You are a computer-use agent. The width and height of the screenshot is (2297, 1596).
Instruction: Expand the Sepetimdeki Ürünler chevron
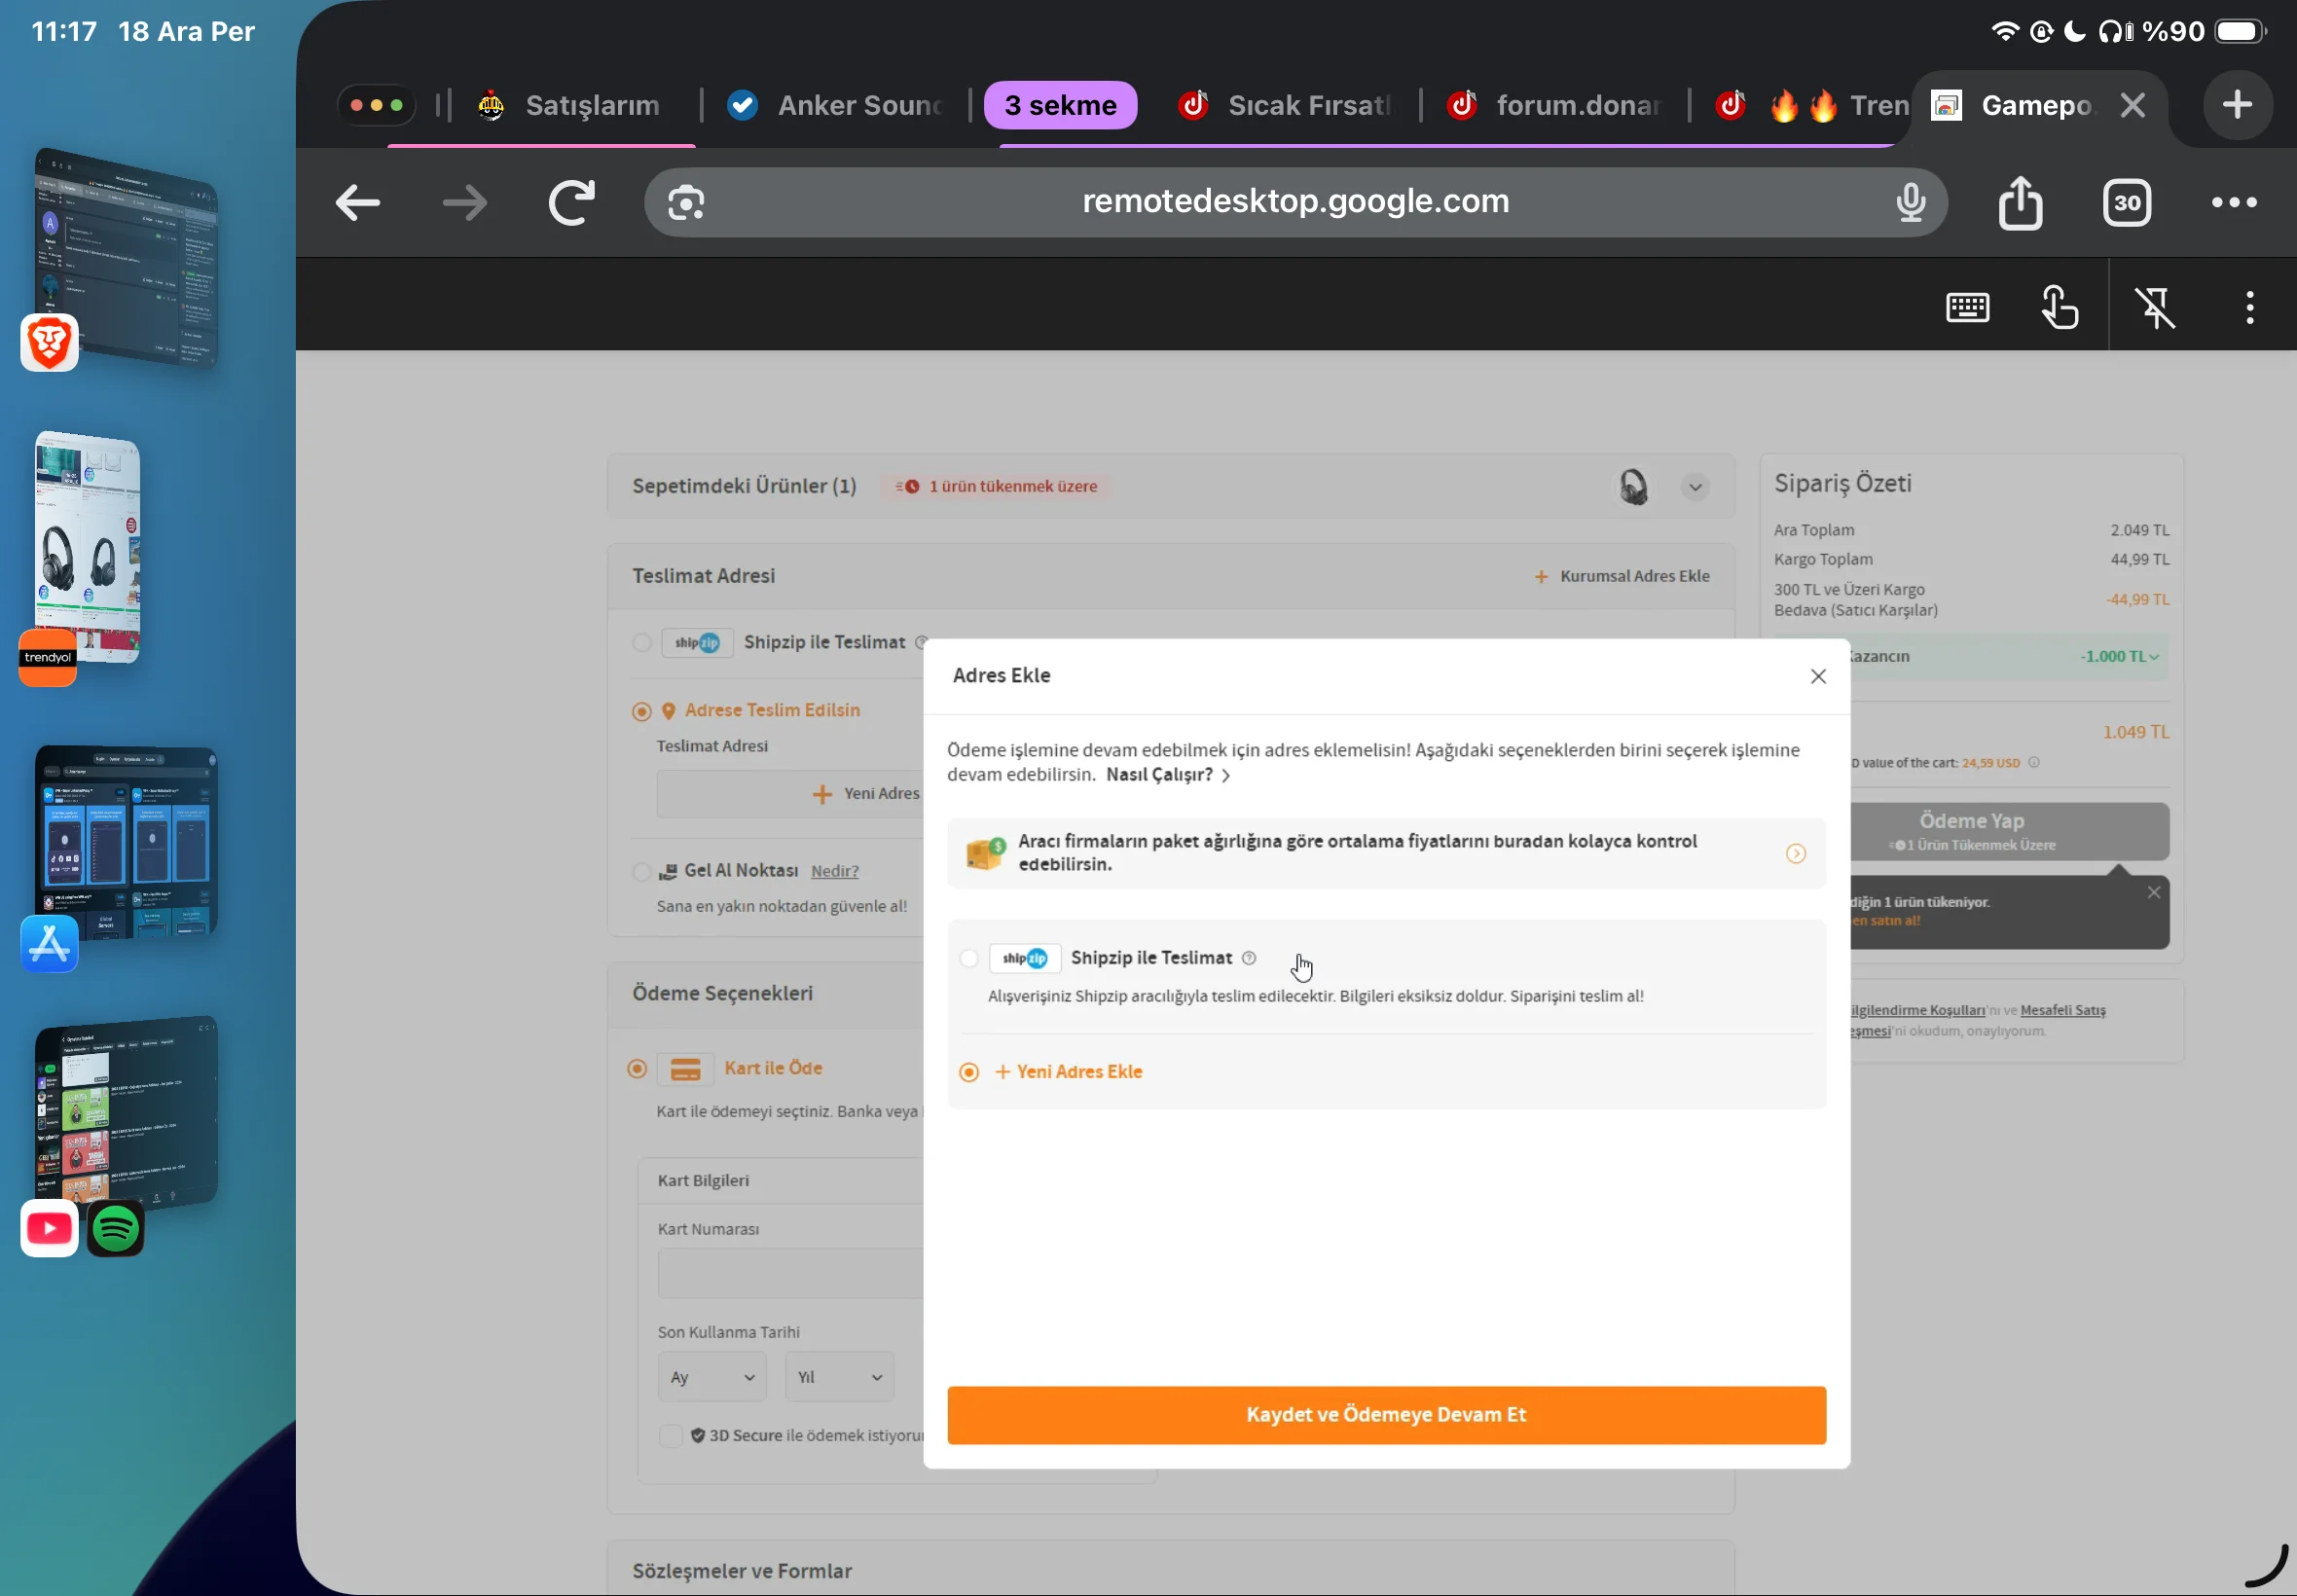click(1695, 487)
